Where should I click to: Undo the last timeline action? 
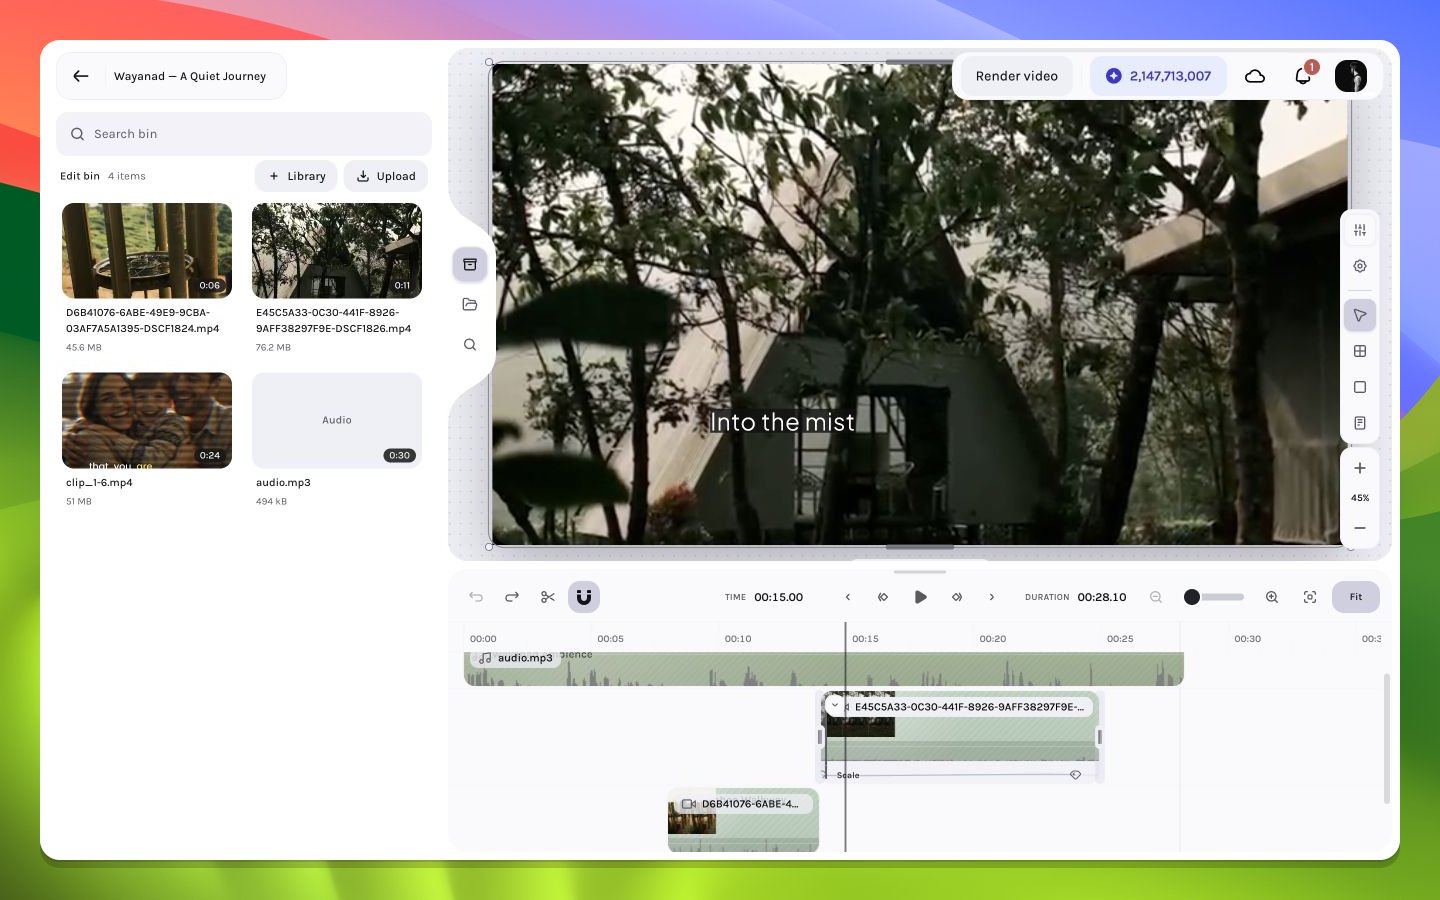tap(476, 597)
